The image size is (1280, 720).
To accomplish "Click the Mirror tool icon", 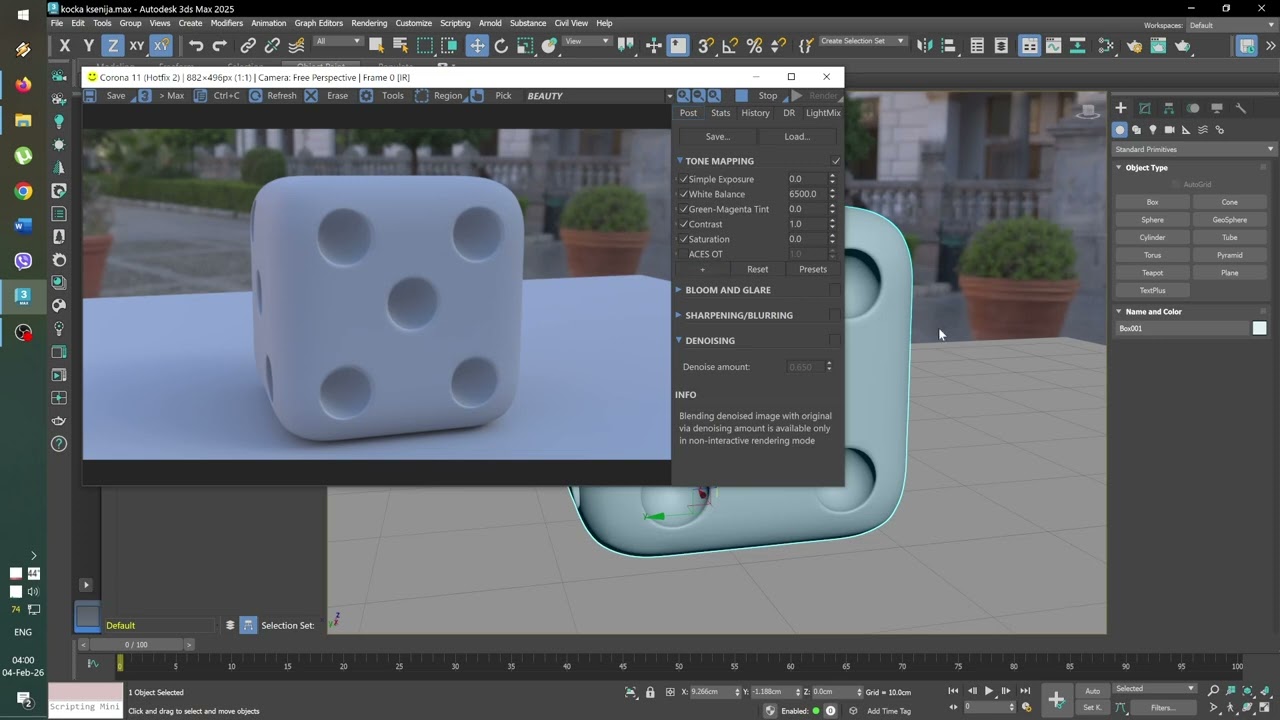I will pos(924,45).
